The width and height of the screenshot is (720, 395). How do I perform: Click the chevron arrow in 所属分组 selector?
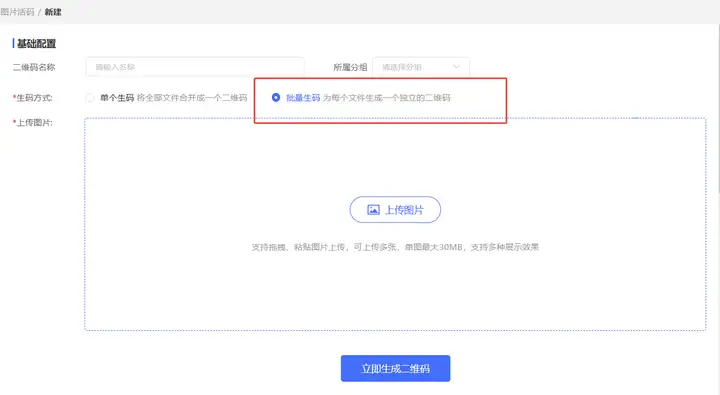456,67
